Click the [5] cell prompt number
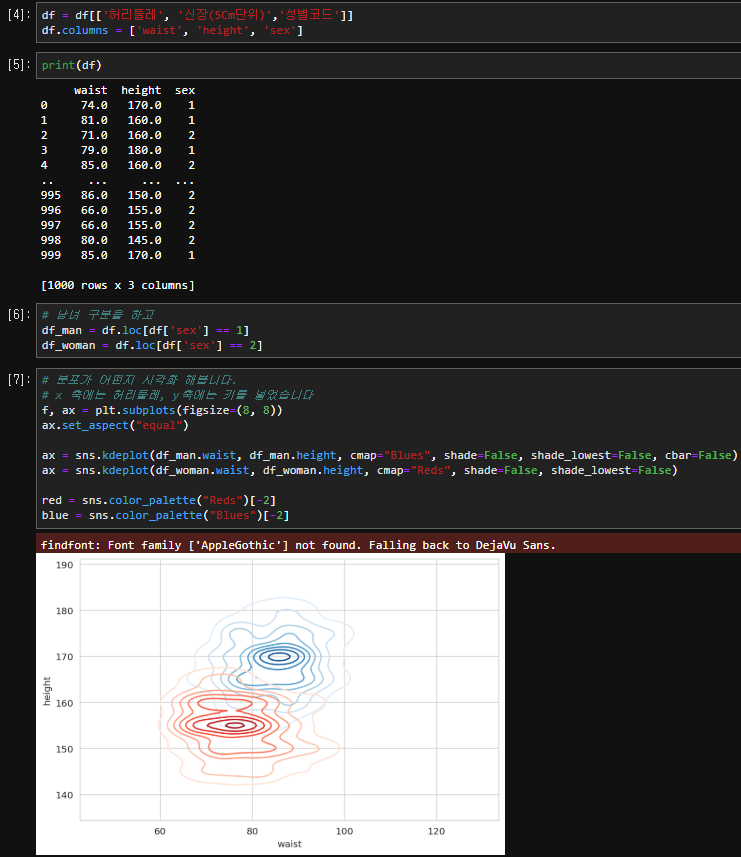Image resolution: width=741 pixels, height=857 pixels. click(x=19, y=65)
